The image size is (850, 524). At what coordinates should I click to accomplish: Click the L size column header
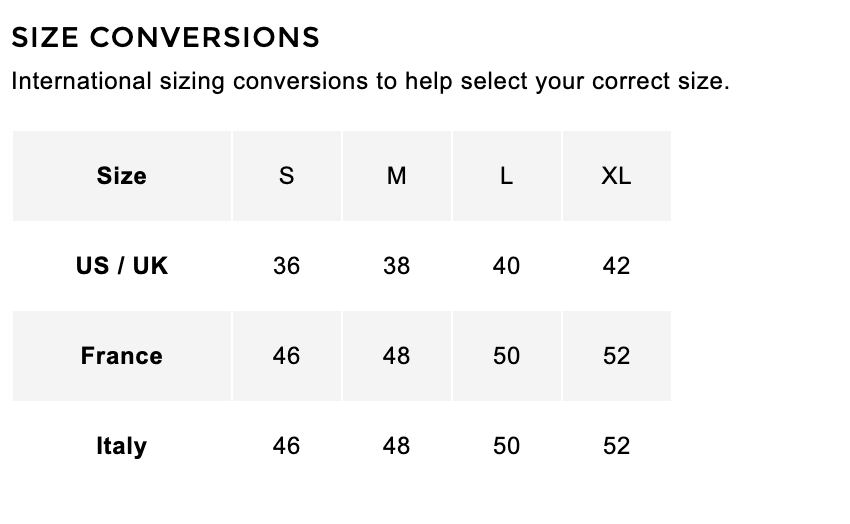coord(506,176)
